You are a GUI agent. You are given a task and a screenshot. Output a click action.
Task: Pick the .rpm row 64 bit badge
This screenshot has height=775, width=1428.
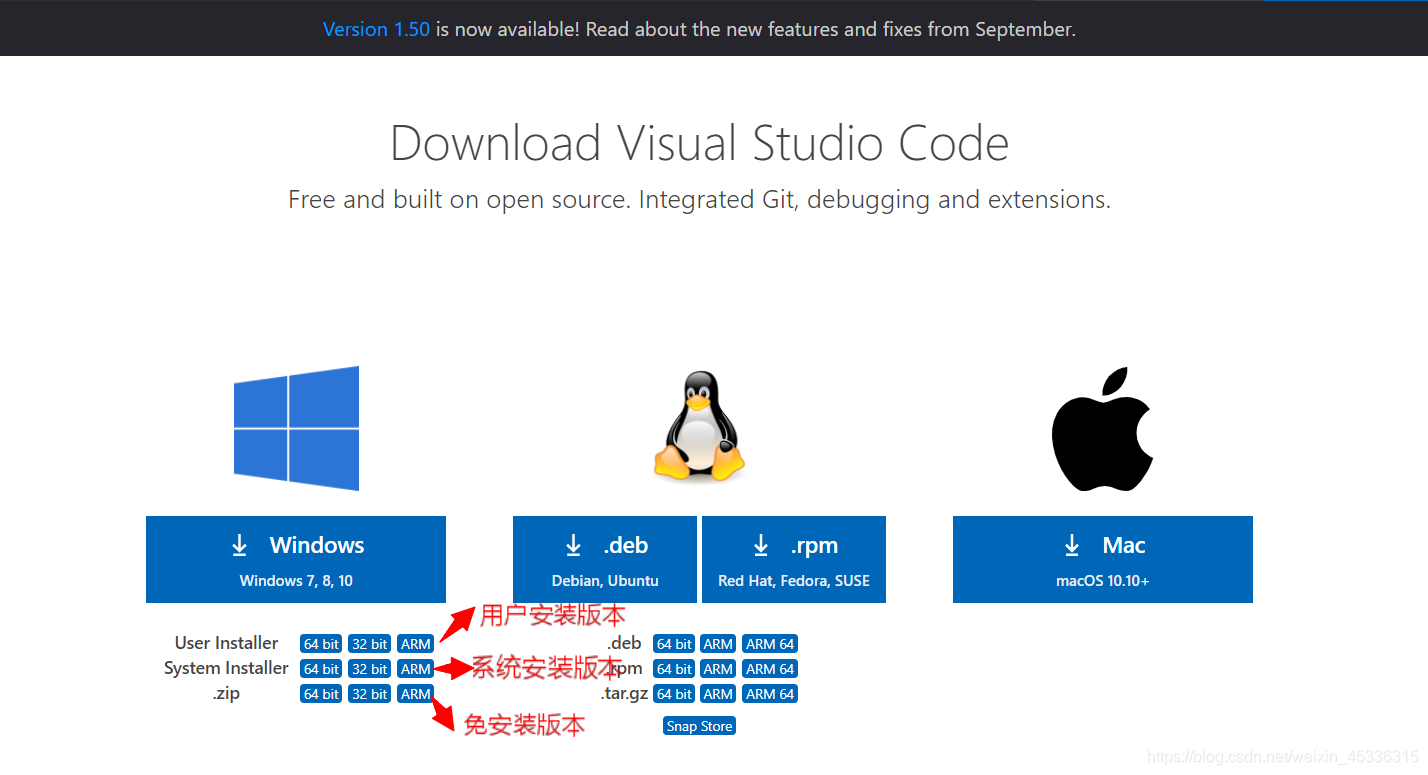tap(675, 669)
